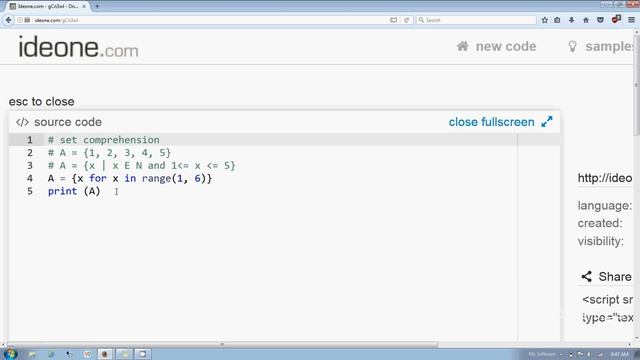
Task: Open the 'new code' link
Action: pos(506,47)
